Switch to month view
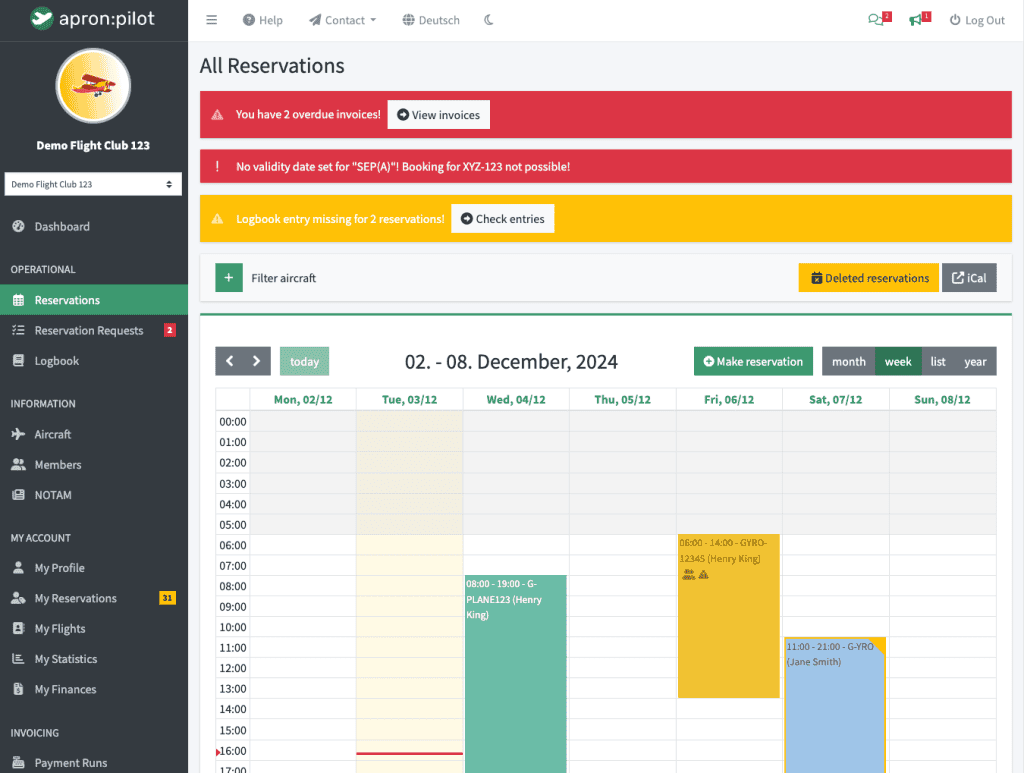This screenshot has height=773, width=1024. point(848,361)
